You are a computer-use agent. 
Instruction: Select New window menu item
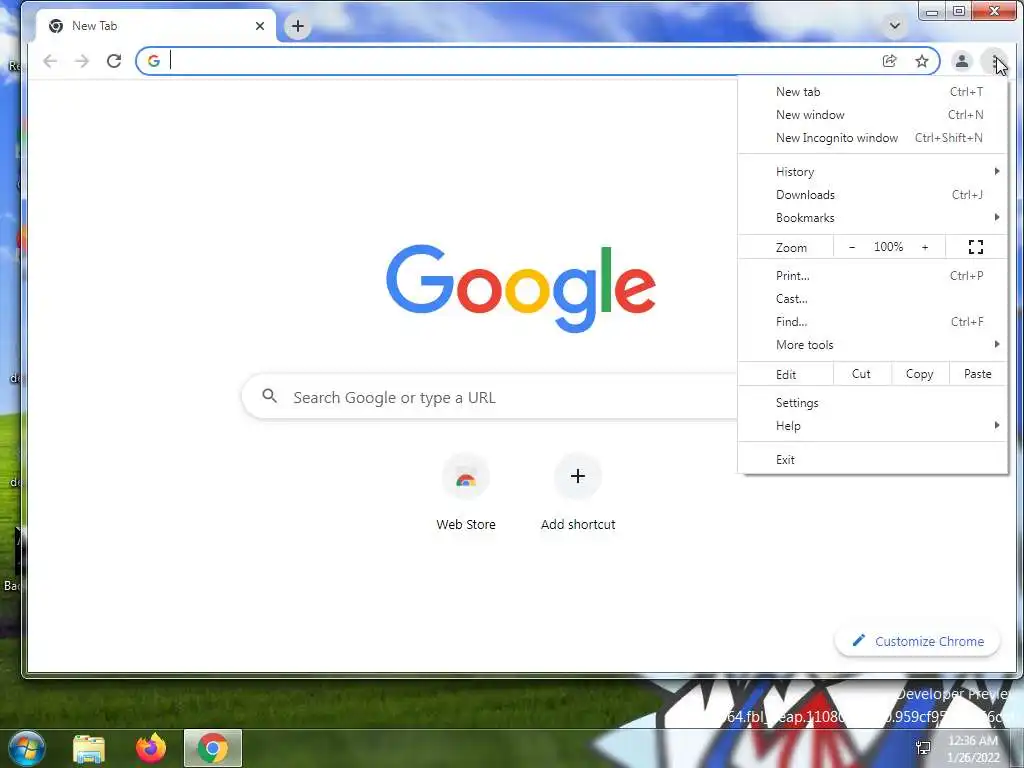click(873, 115)
